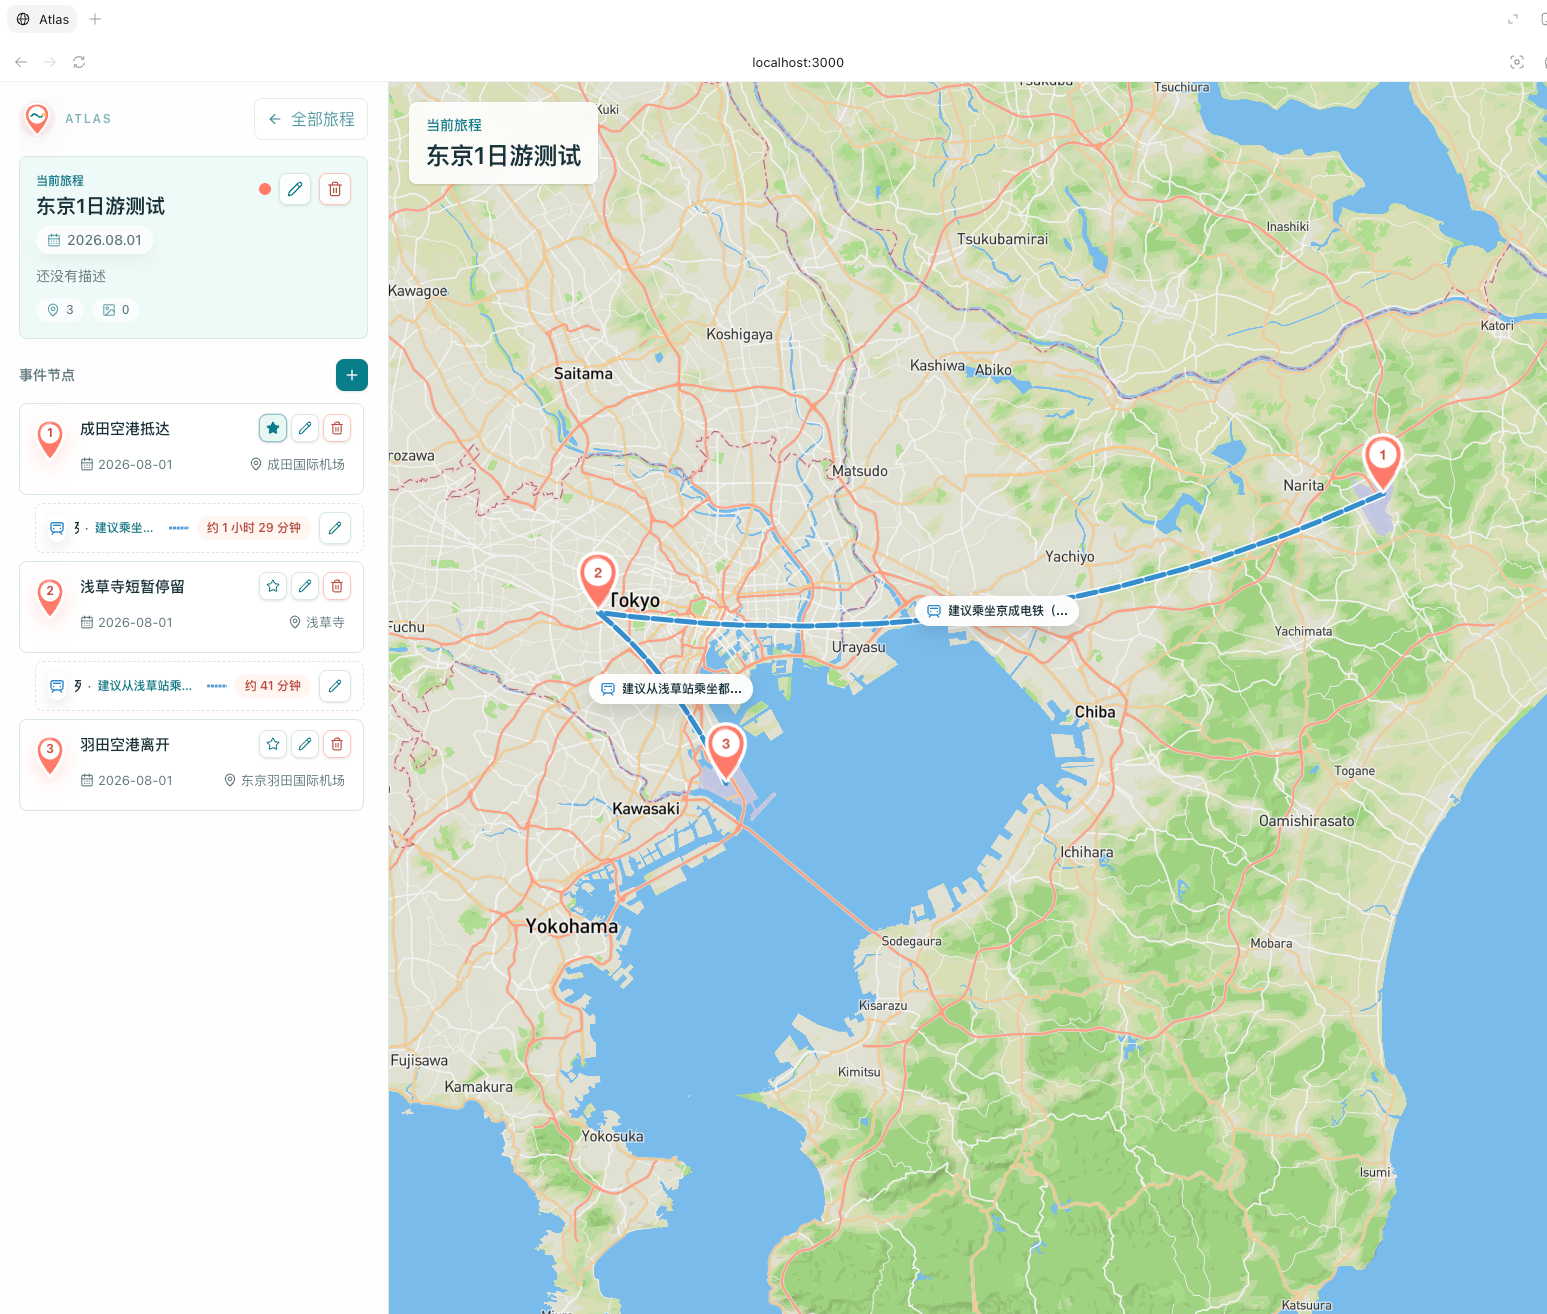Screen dimensions: 1547x1314
Task: Click the Yokohama label on the map
Action: 572,927
